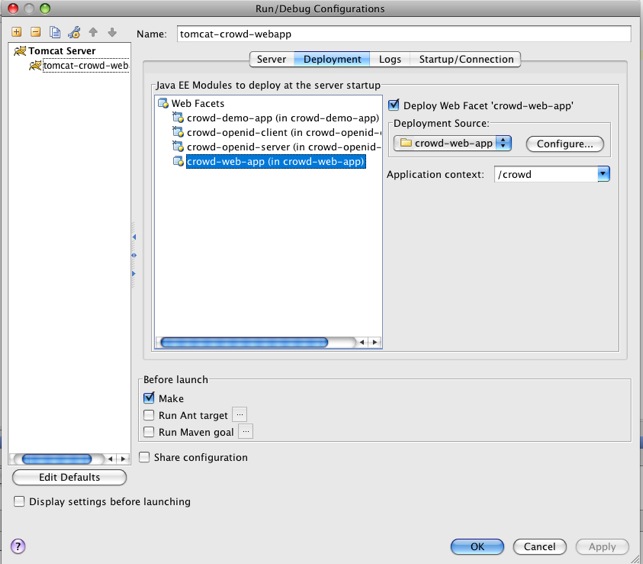
Task: Open help with the question mark icon
Action: [x=18, y=546]
